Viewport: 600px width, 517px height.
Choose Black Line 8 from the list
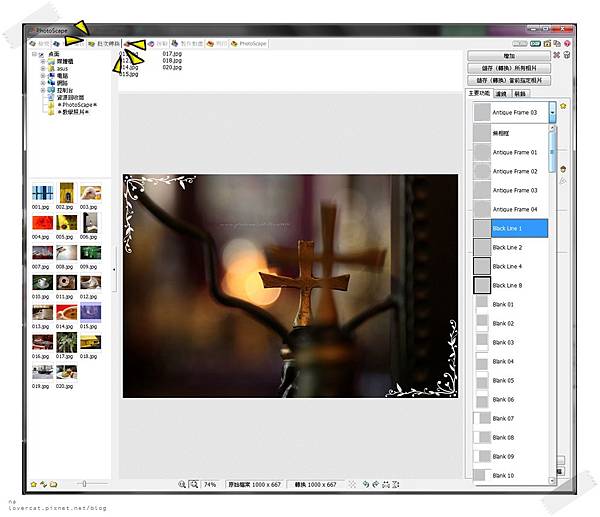coord(510,285)
